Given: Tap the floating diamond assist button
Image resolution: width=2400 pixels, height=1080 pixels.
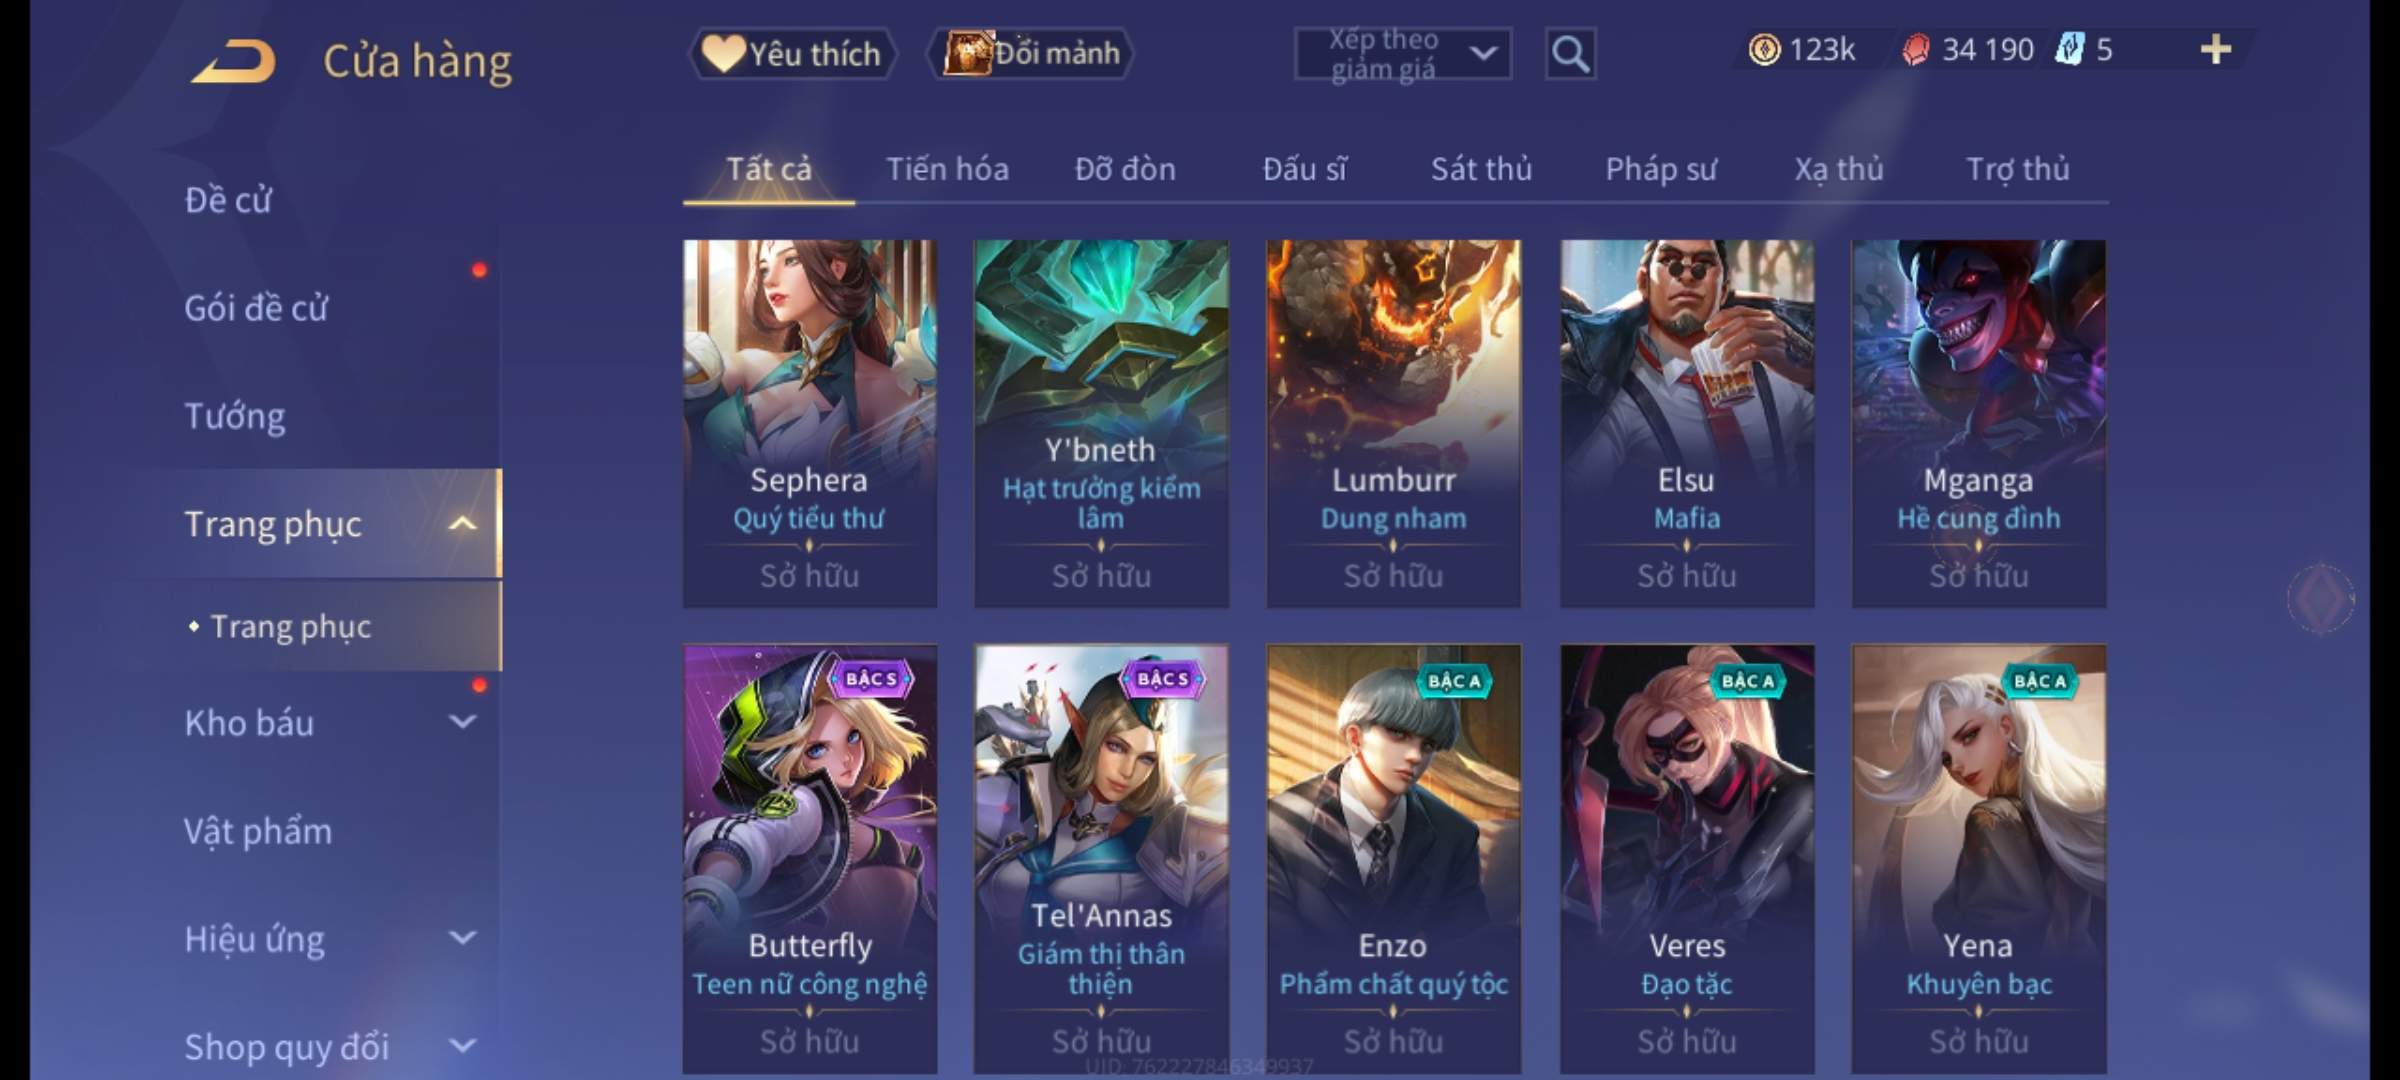Looking at the screenshot, I should pyautogui.click(x=2320, y=598).
